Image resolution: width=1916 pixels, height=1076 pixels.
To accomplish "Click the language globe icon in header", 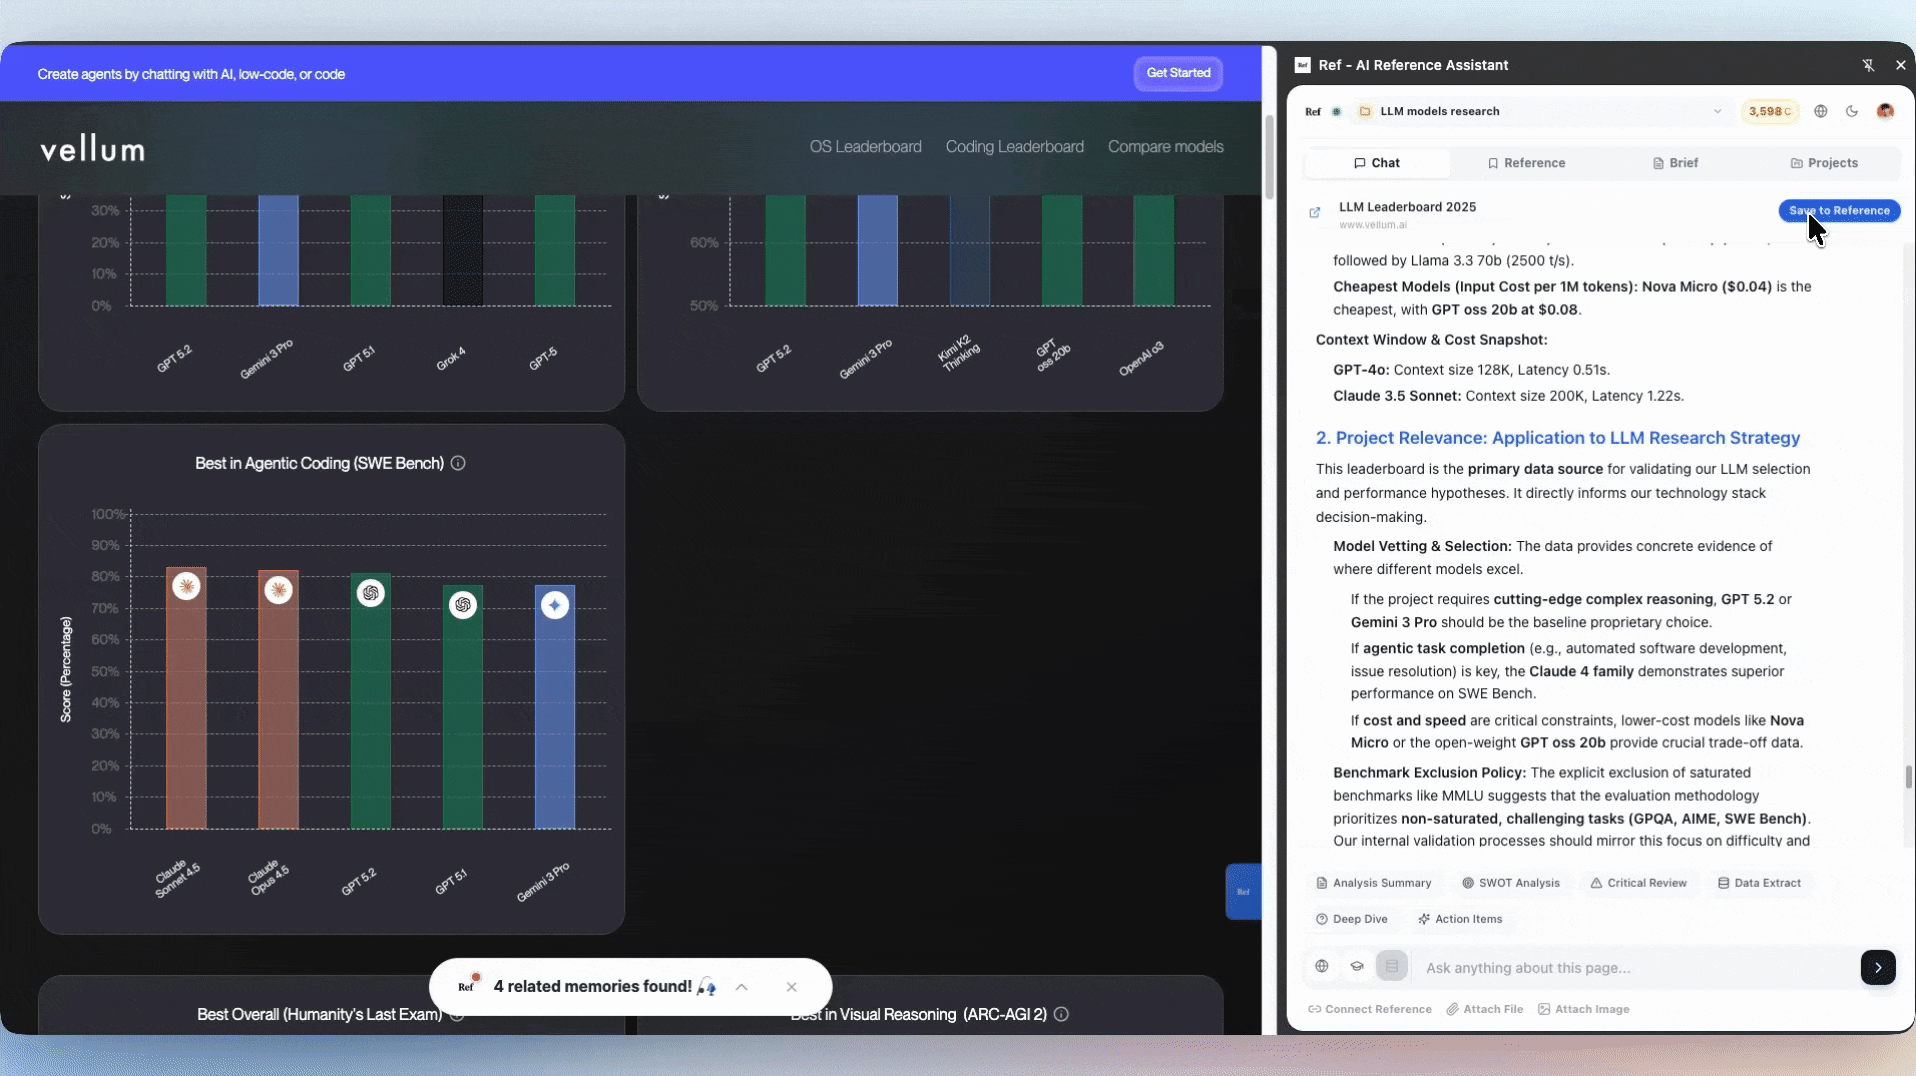I will click(1820, 111).
